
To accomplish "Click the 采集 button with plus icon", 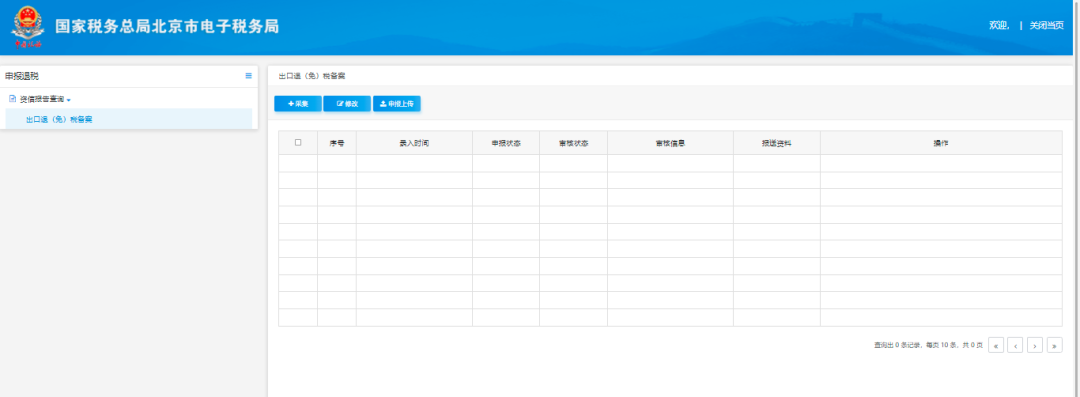I will tap(298, 103).
